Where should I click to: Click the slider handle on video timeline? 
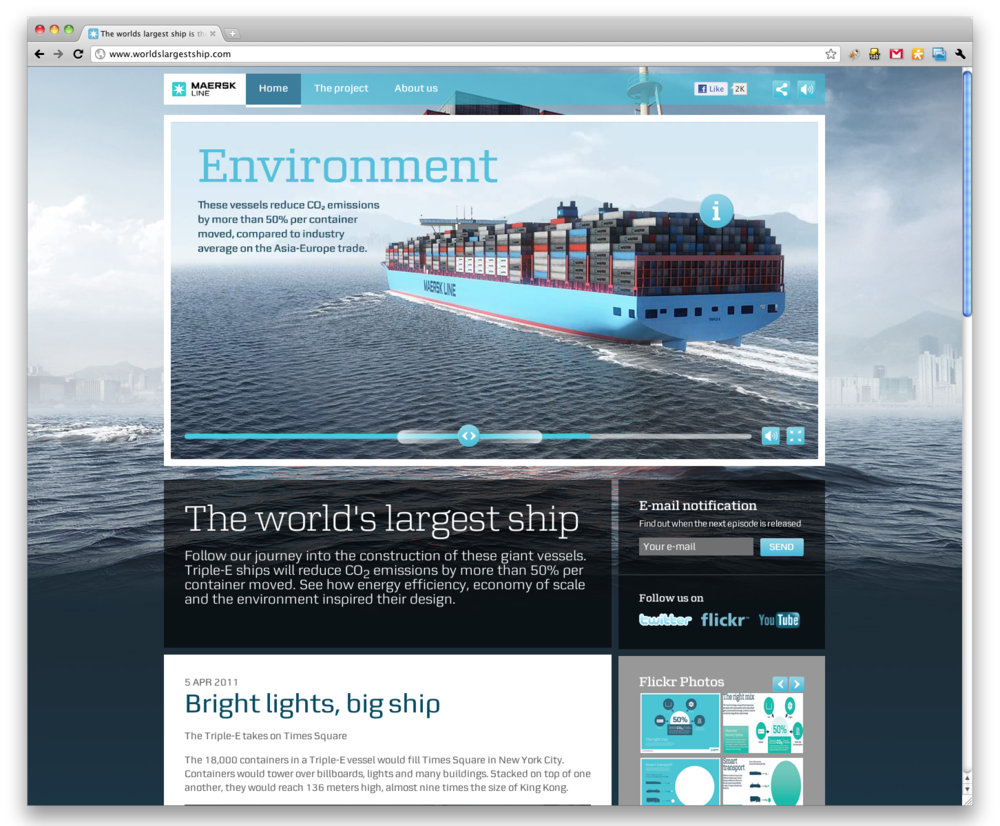(x=469, y=436)
